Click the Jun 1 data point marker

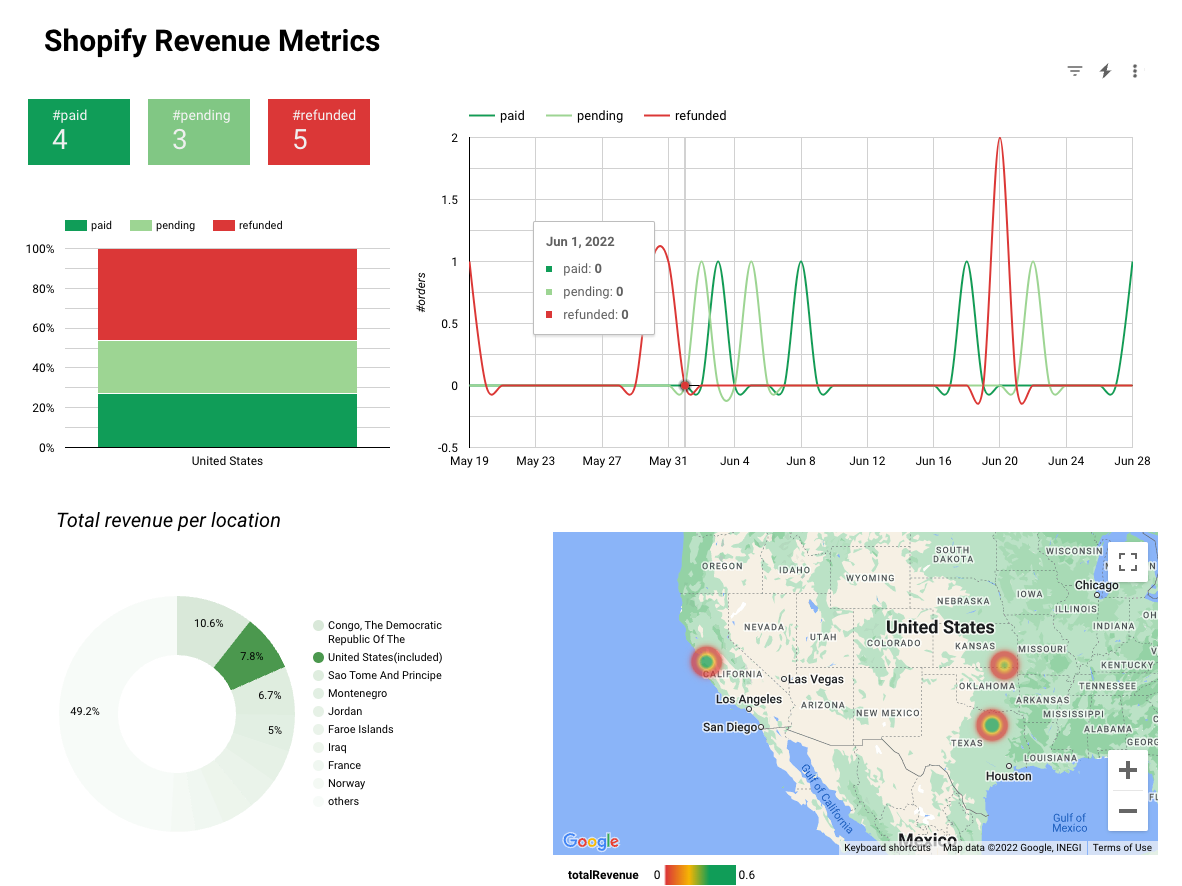coord(684,385)
